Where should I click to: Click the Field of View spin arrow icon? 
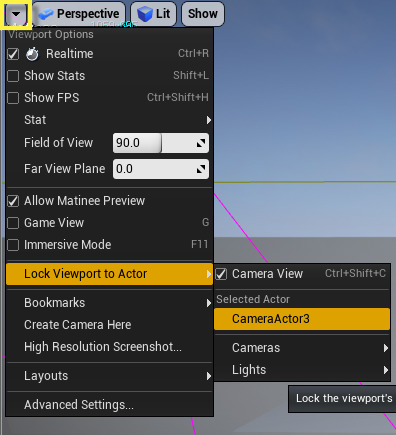[201, 143]
